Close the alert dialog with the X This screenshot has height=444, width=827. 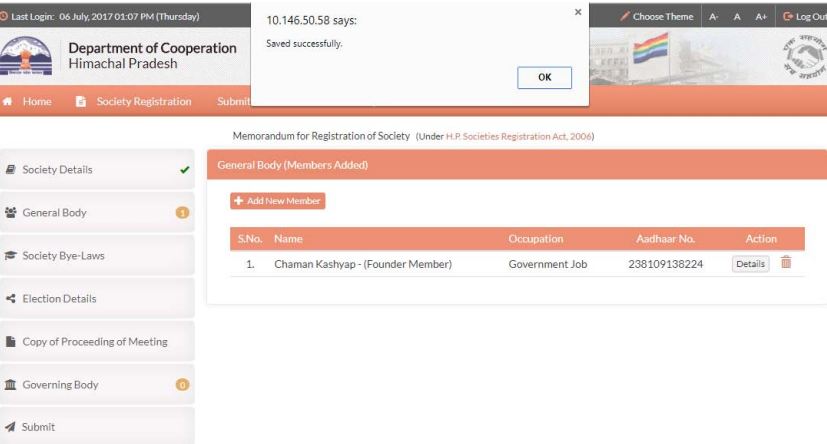click(x=578, y=12)
